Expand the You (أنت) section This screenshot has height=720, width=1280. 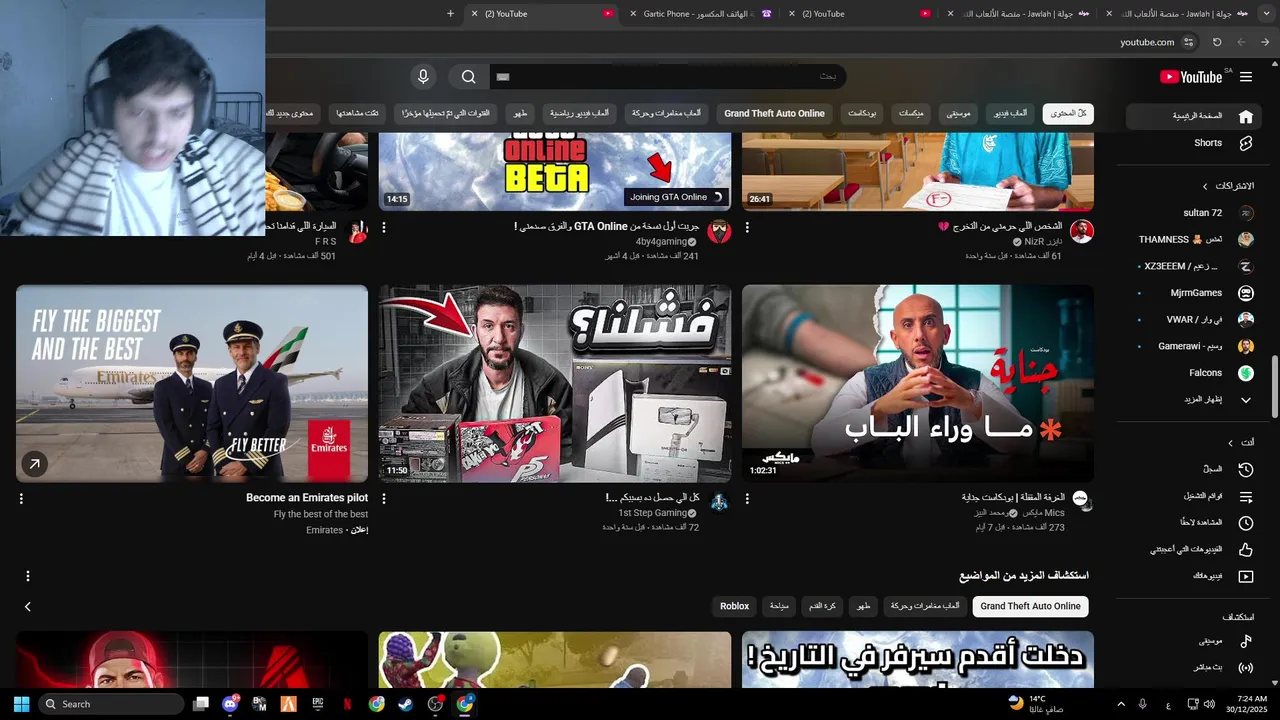click(1241, 442)
